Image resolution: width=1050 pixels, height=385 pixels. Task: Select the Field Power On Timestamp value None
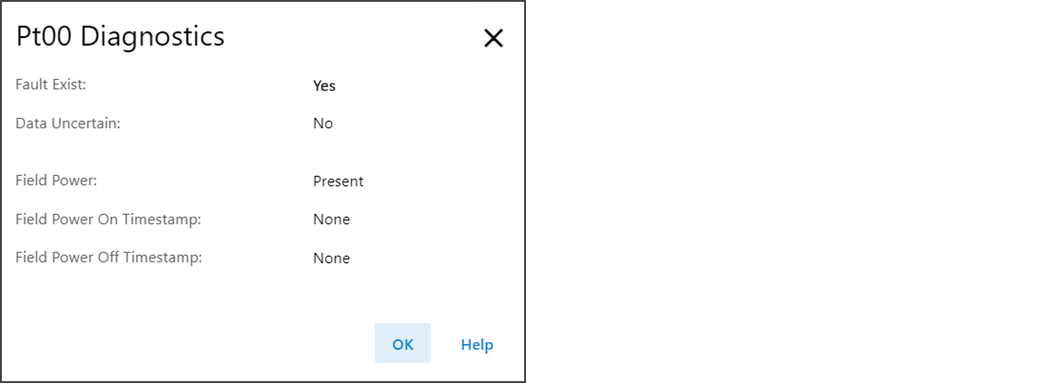click(x=331, y=220)
